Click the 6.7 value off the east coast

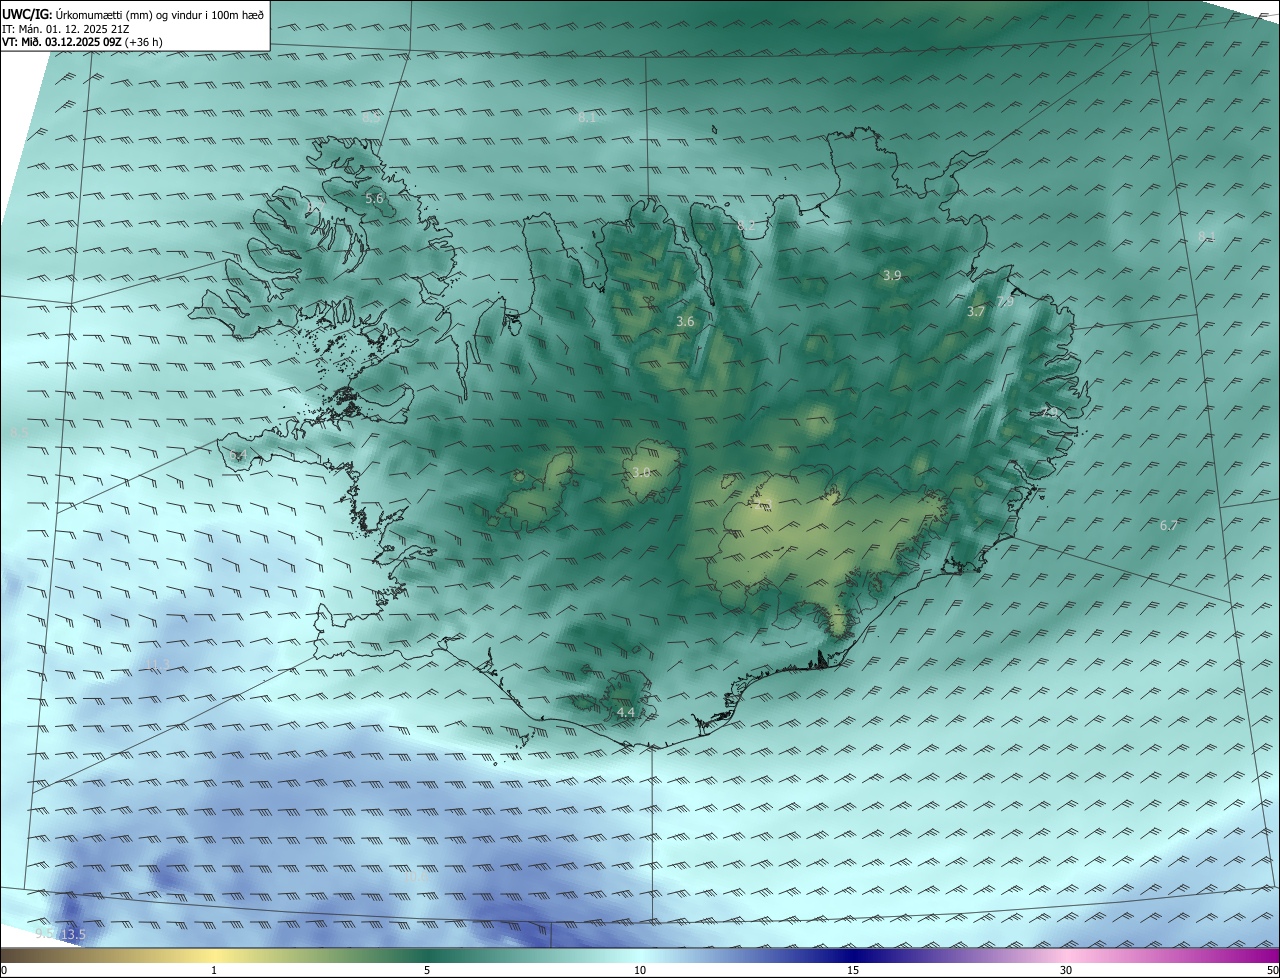[1168, 525]
